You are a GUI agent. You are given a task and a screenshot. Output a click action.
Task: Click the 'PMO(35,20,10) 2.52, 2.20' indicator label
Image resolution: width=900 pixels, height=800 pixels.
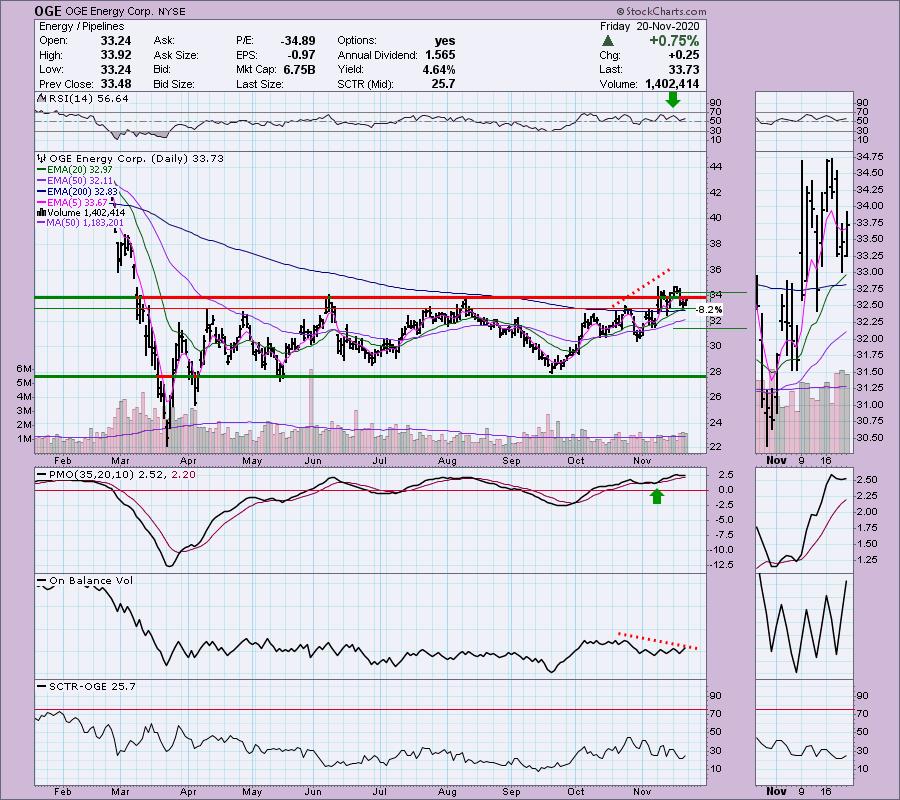[x=122, y=475]
